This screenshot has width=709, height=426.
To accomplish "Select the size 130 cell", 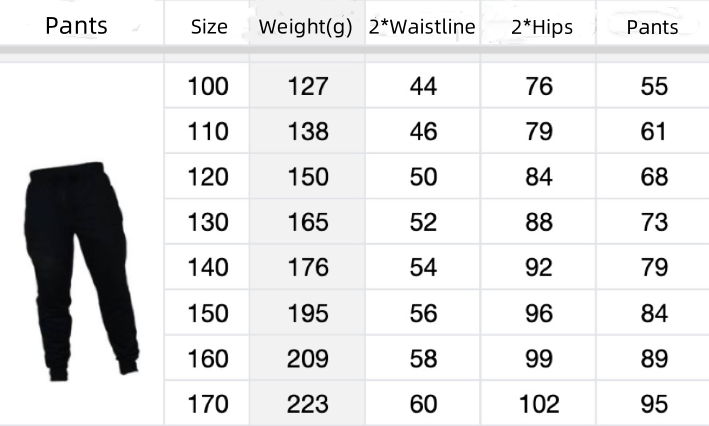I will (x=208, y=222).
